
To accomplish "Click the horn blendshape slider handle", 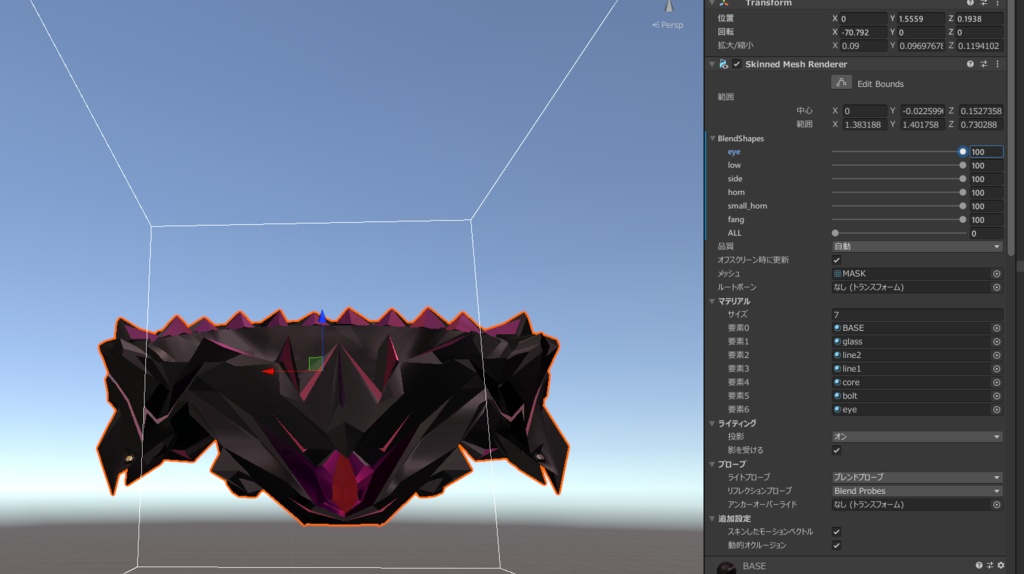I will pos(963,193).
